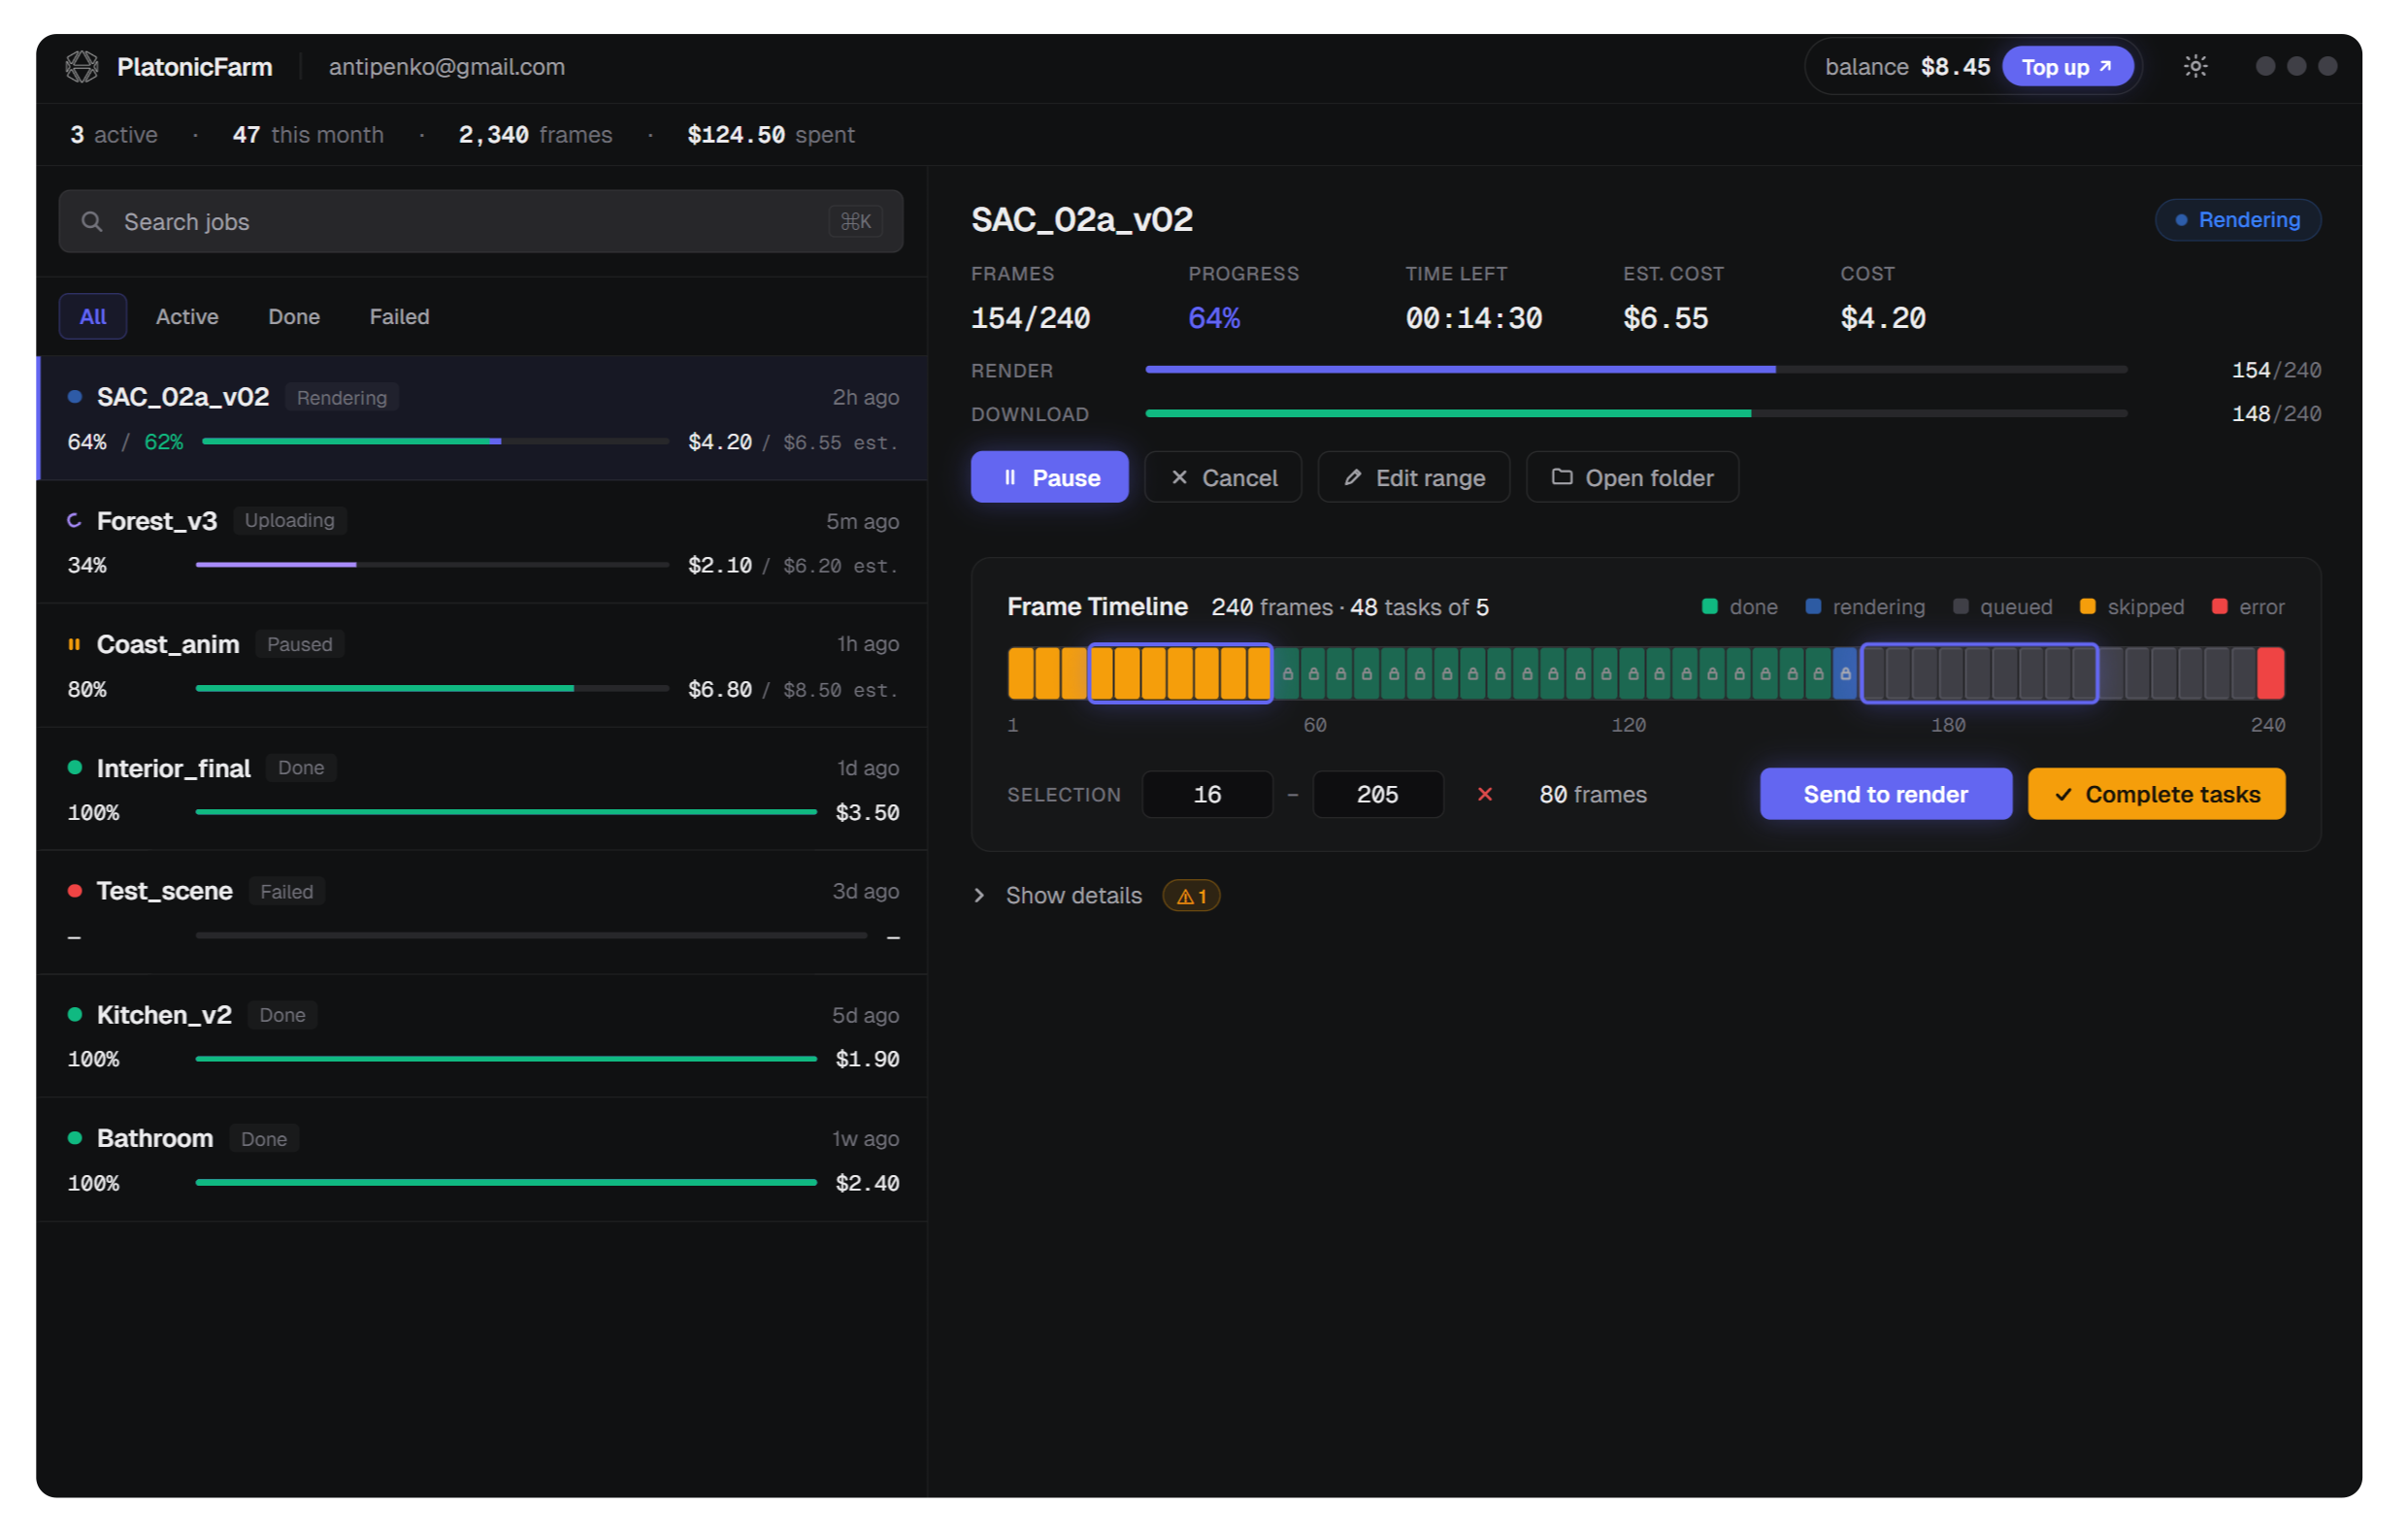
Task: Click the Uploading badge next to Forest_v3
Action: (x=290, y=520)
